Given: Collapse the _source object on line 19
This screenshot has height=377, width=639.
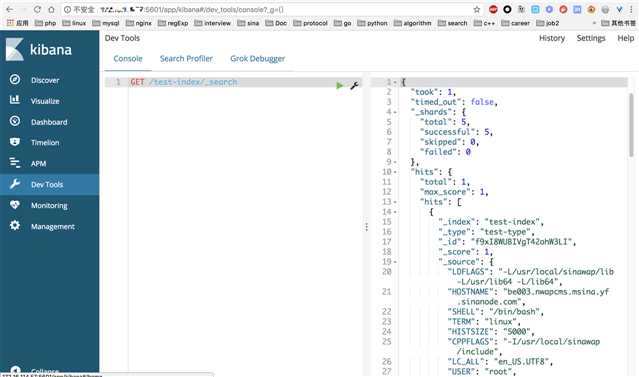Looking at the screenshot, I should 395,262.
